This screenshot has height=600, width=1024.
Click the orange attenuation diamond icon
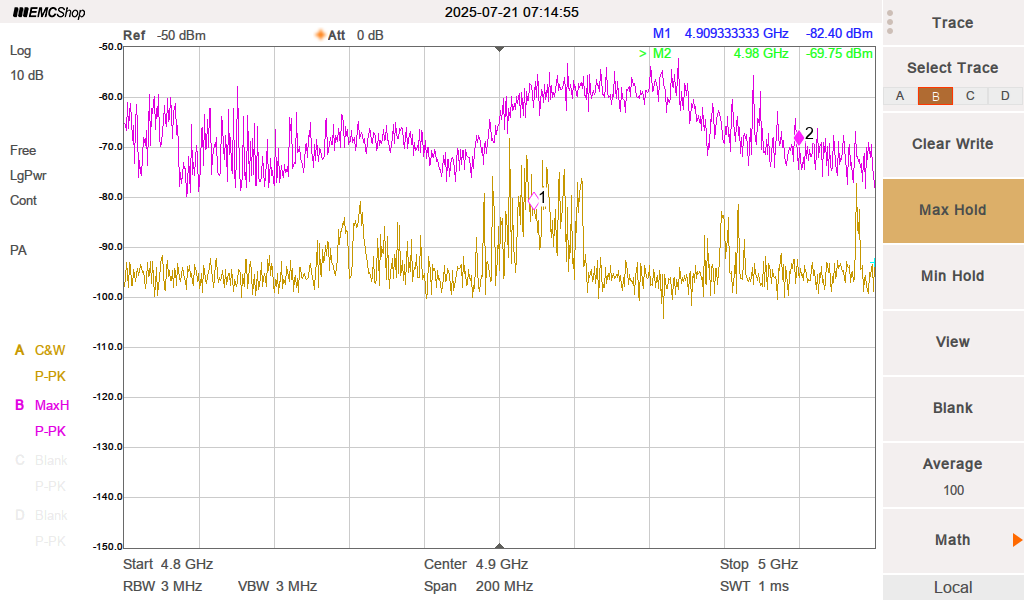pyautogui.click(x=321, y=35)
